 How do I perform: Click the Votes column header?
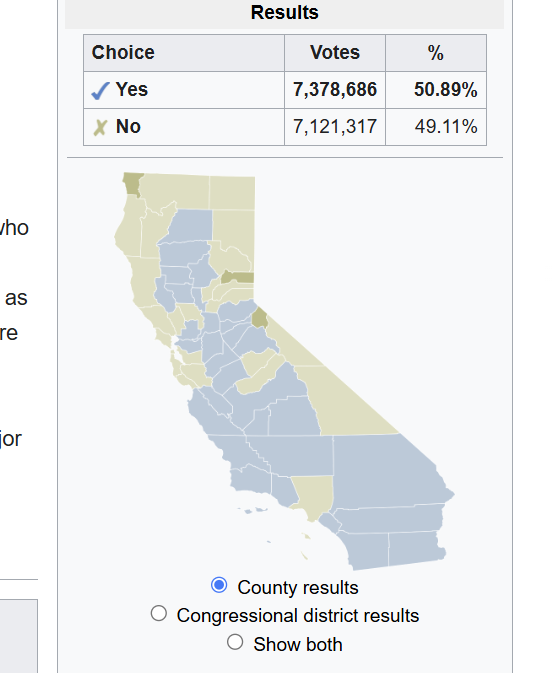coord(335,53)
